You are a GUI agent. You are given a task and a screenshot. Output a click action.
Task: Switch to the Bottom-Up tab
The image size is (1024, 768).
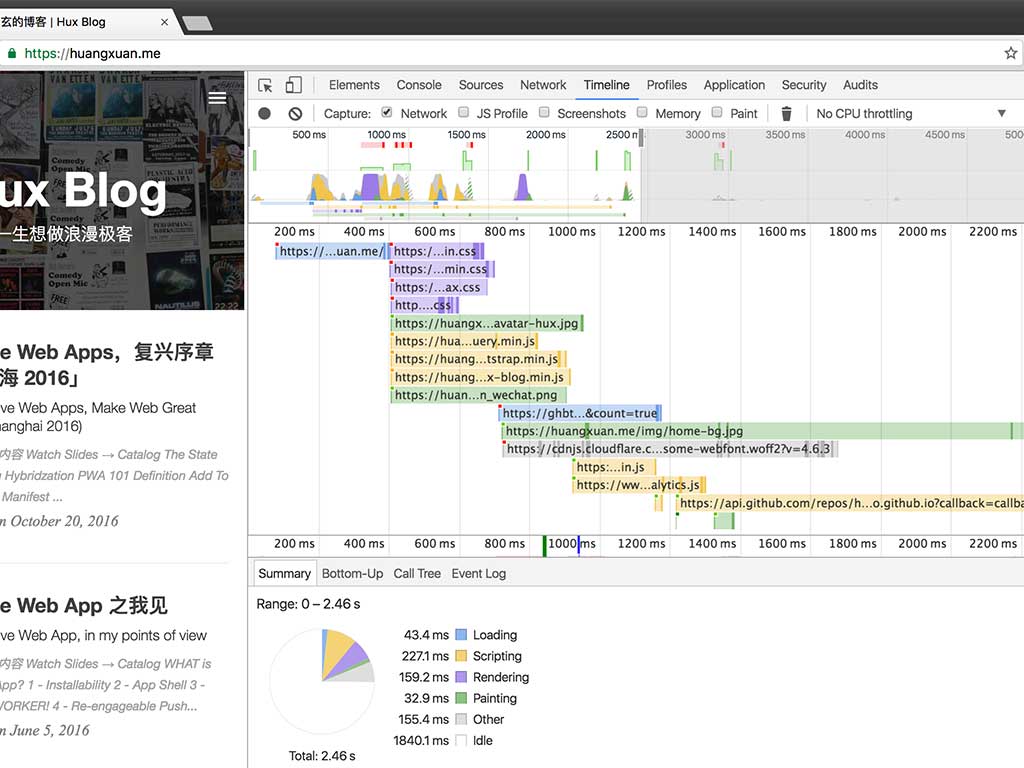click(x=352, y=573)
